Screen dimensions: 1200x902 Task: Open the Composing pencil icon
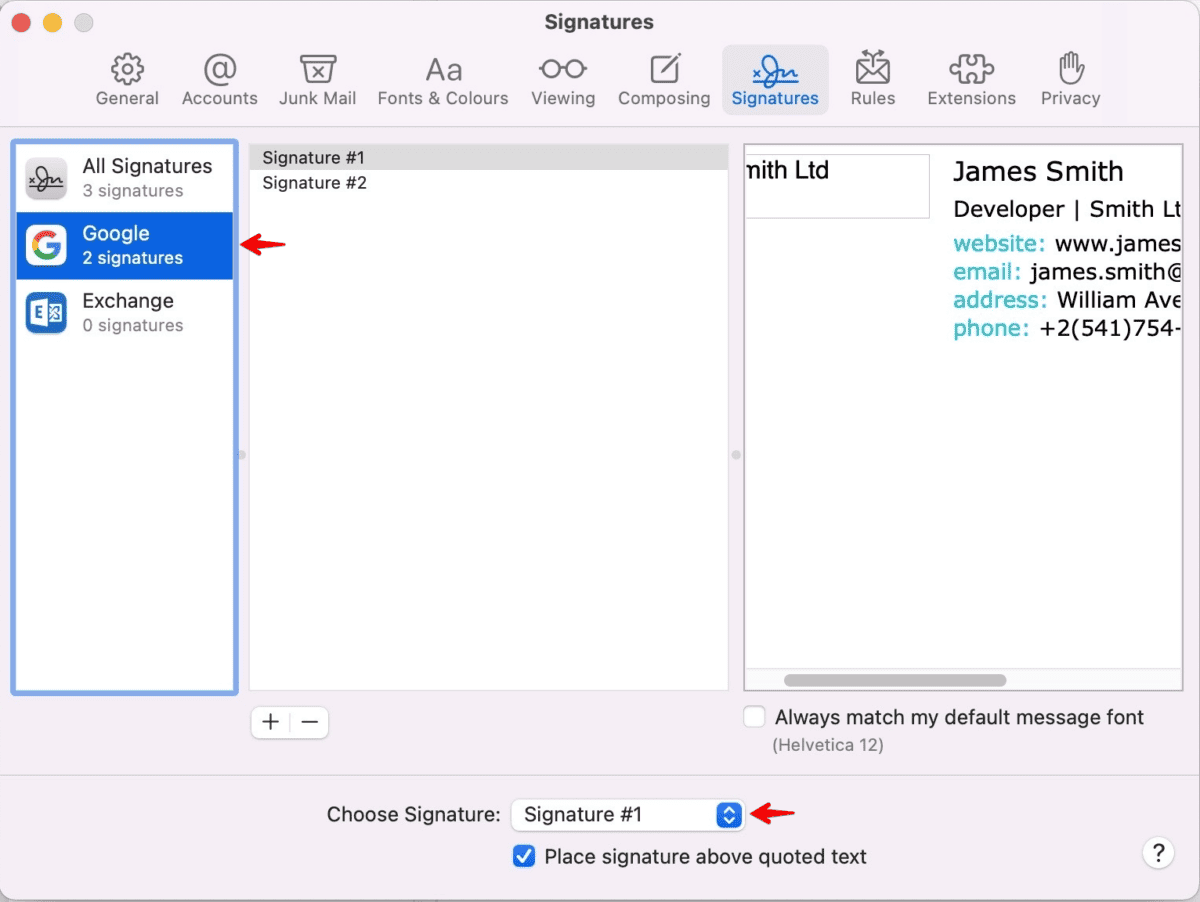[x=664, y=71]
